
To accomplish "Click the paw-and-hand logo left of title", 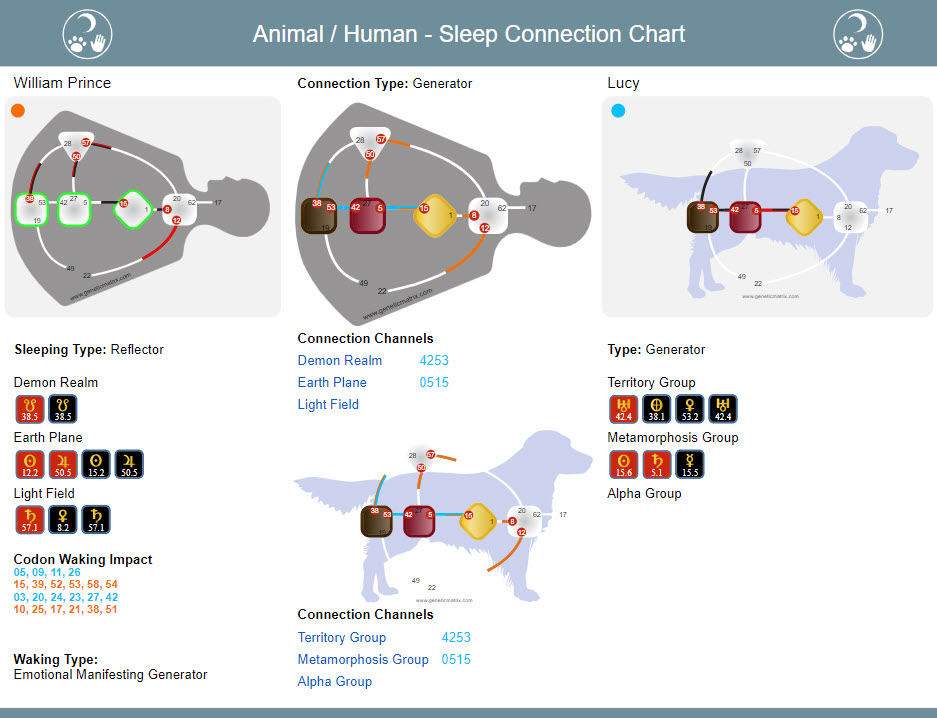I will (x=87, y=34).
